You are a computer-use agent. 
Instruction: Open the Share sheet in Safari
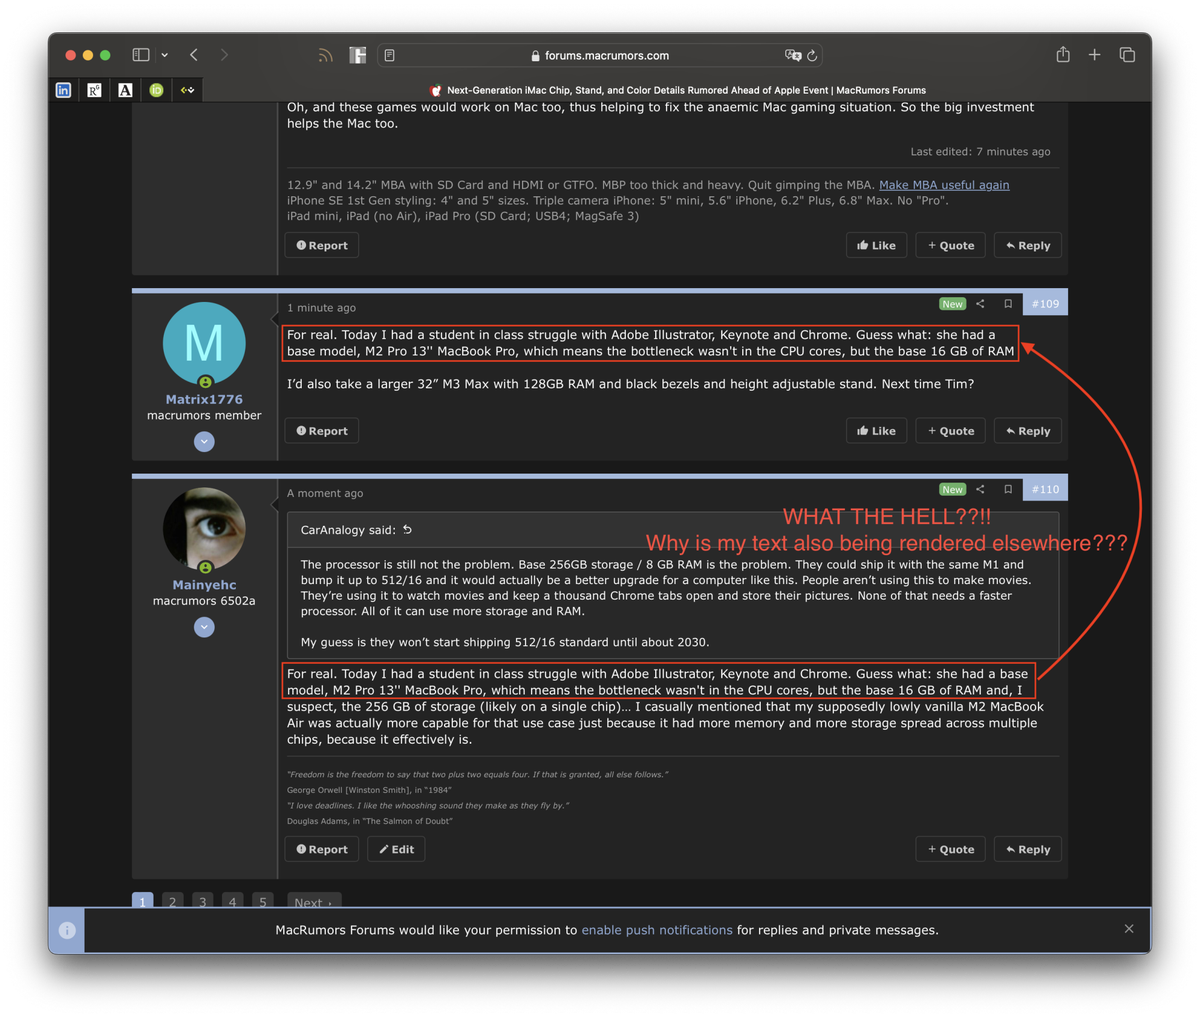pos(1063,54)
